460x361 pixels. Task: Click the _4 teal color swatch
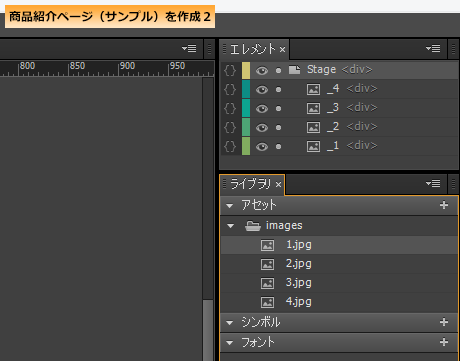point(246,89)
